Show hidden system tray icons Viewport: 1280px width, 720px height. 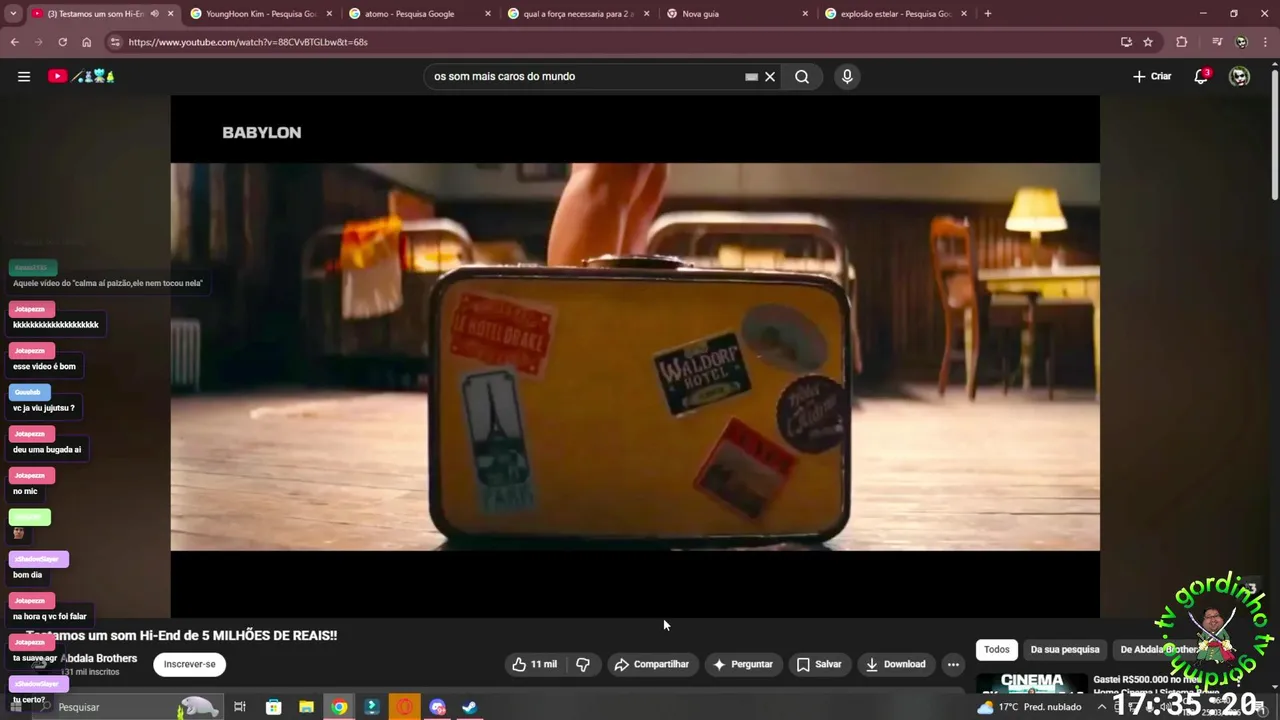point(1101,707)
